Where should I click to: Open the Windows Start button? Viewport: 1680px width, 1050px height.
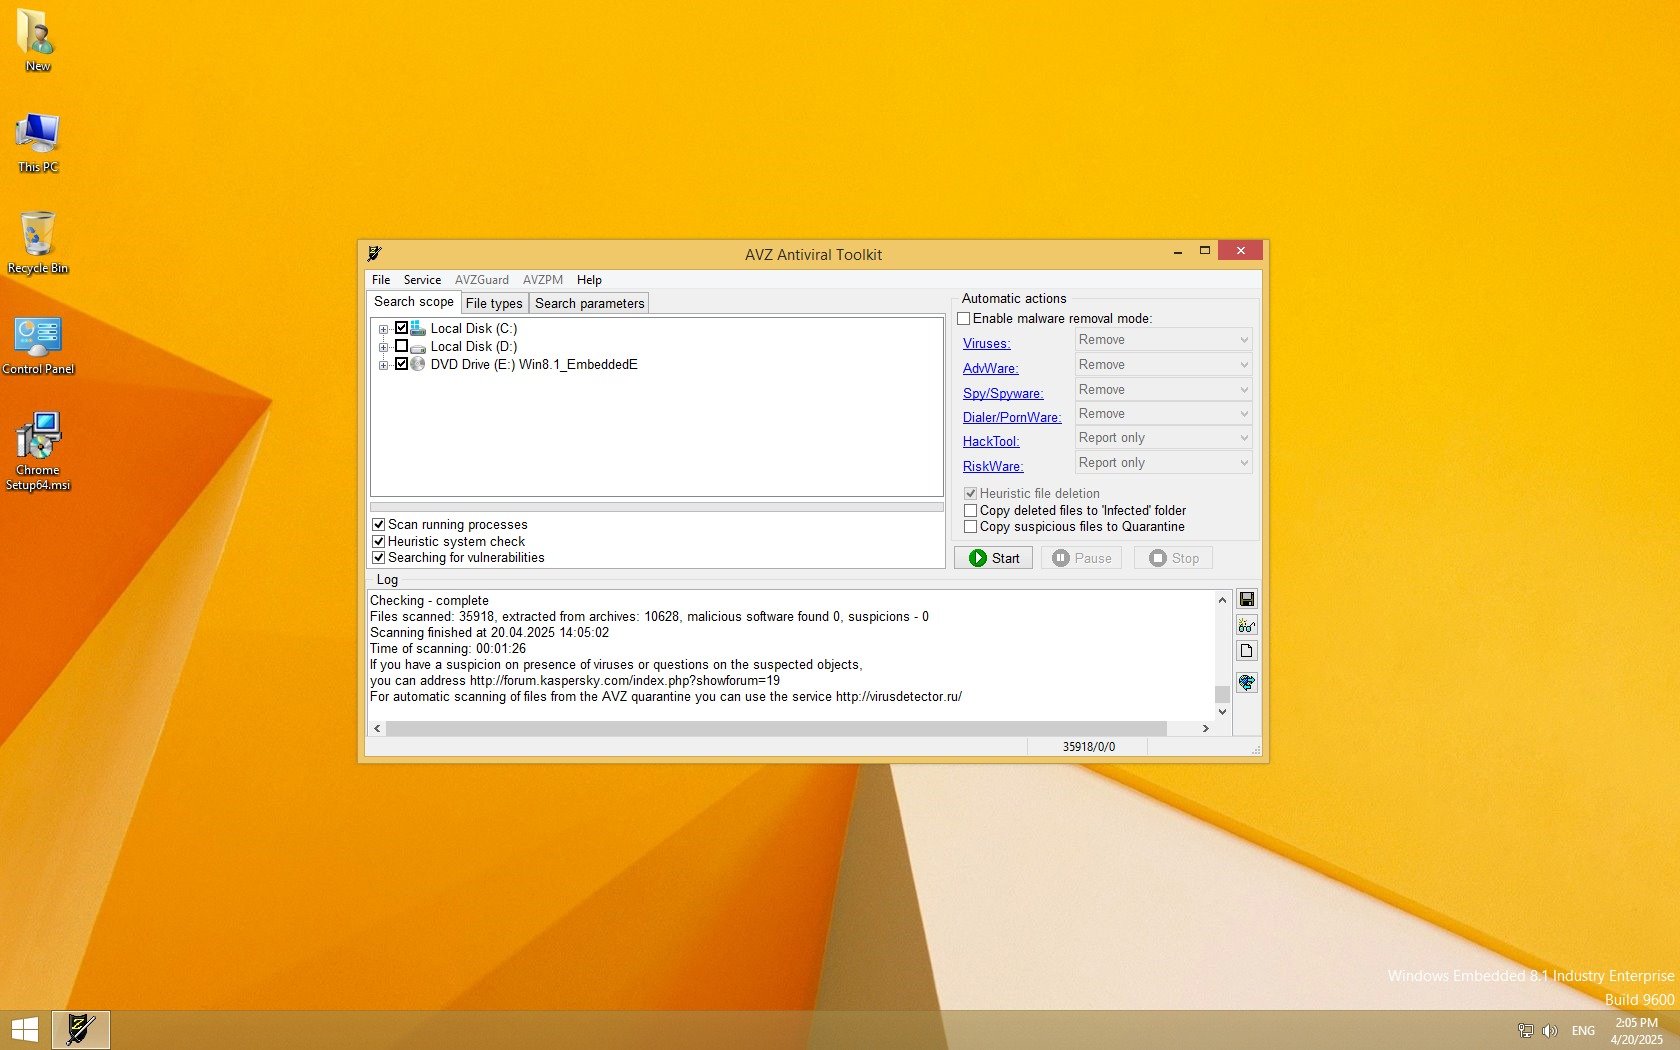tap(24, 1029)
